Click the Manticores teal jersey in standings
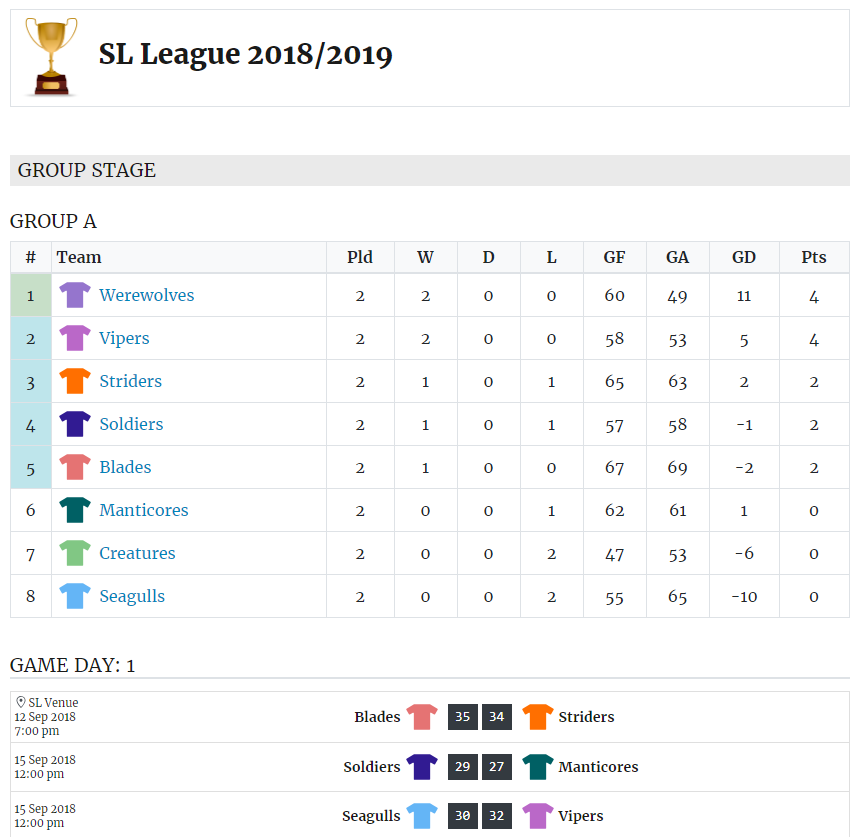This screenshot has height=837, width=859. tap(75, 510)
